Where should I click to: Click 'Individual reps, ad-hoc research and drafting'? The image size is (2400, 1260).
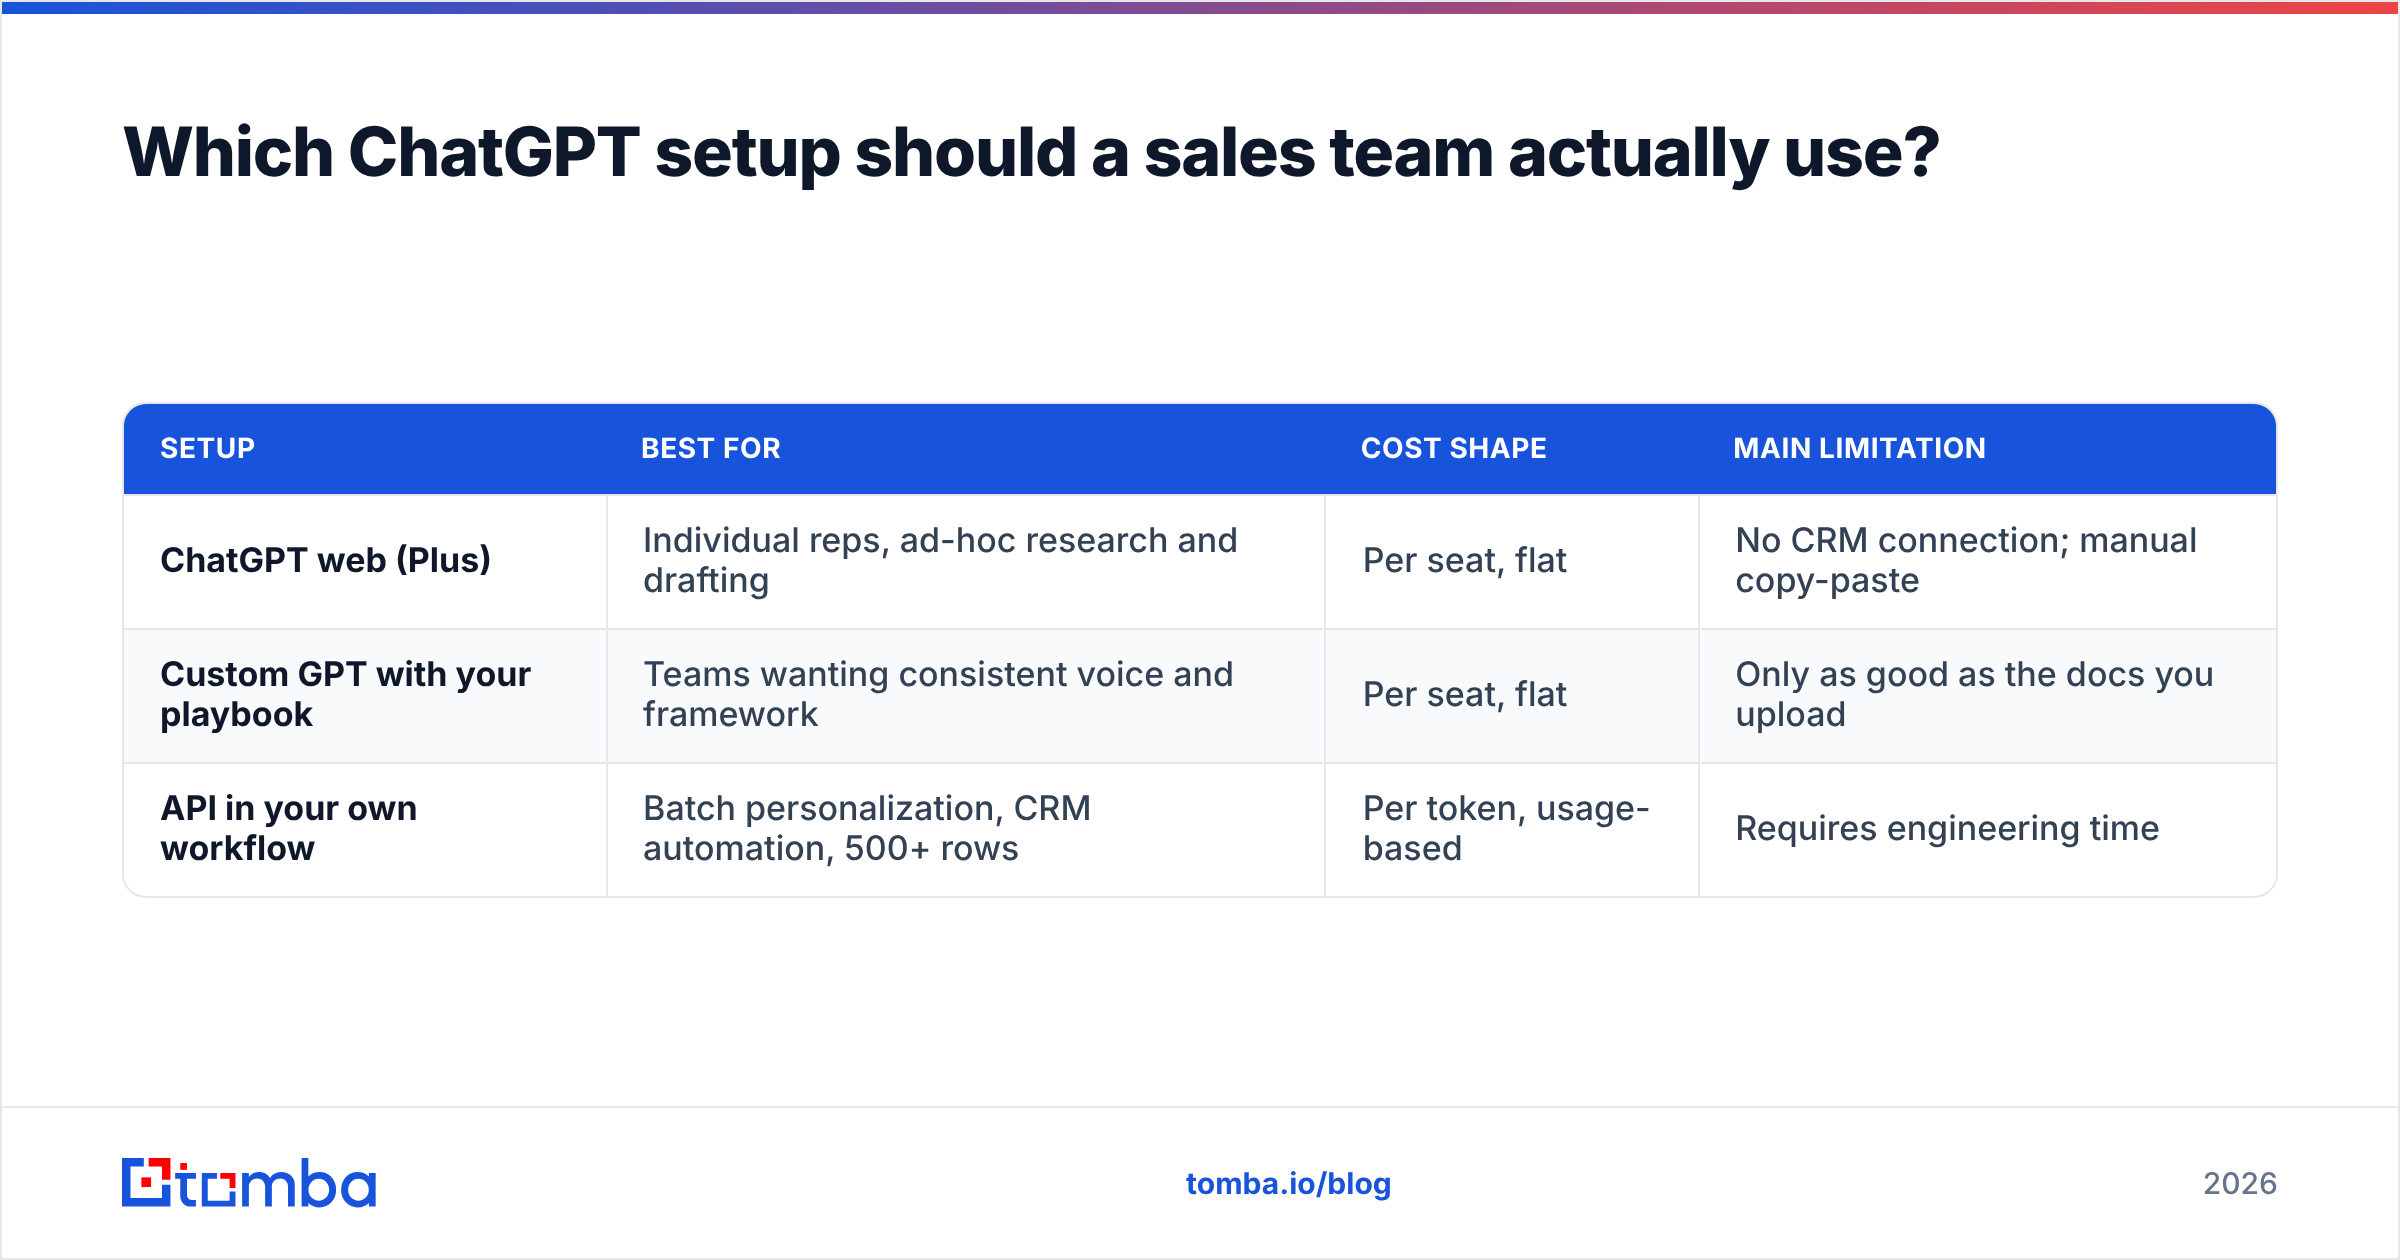pyautogui.click(x=940, y=560)
